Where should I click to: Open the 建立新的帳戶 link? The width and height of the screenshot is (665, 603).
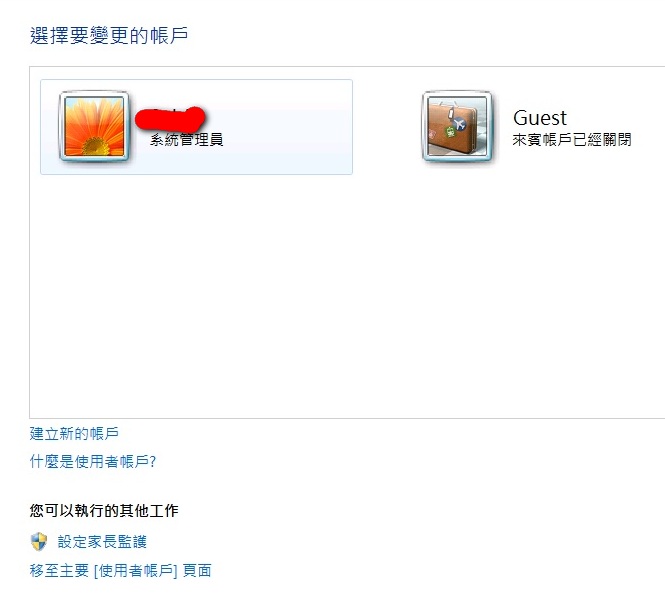(74, 433)
